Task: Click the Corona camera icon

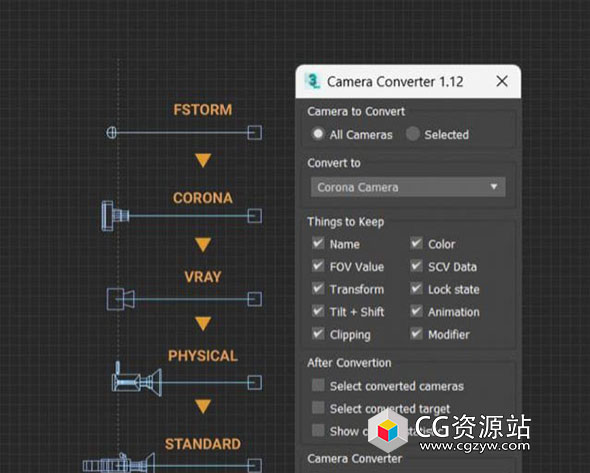Action: (115, 216)
